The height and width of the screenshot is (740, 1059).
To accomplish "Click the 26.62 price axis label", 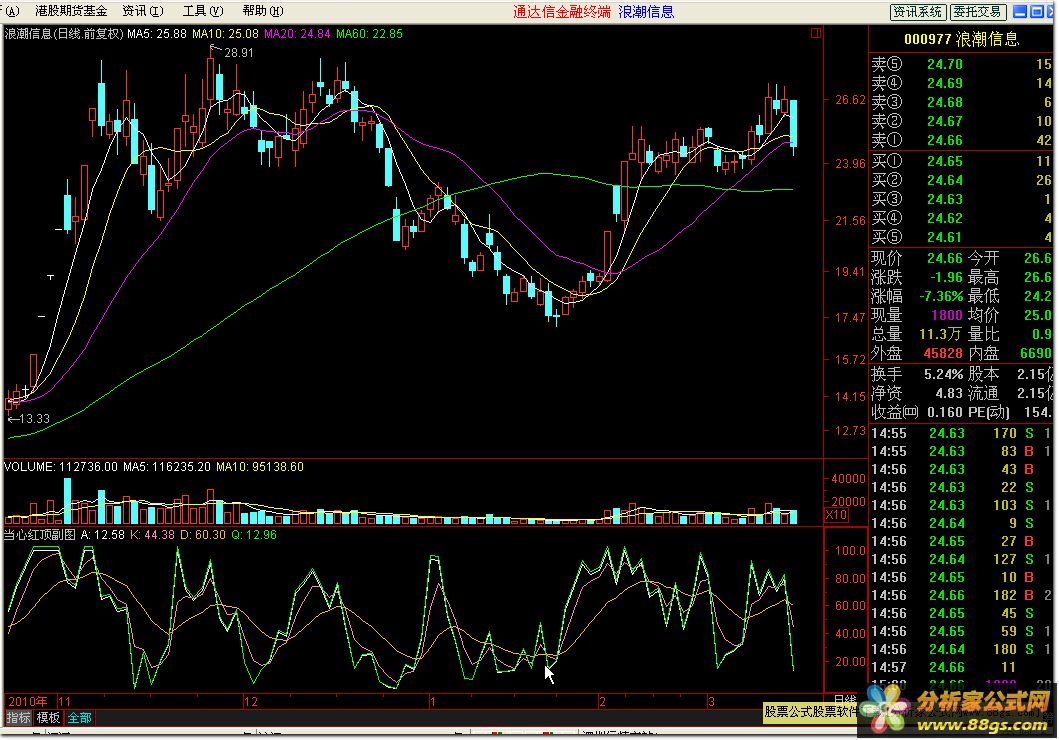I will pyautogui.click(x=850, y=100).
